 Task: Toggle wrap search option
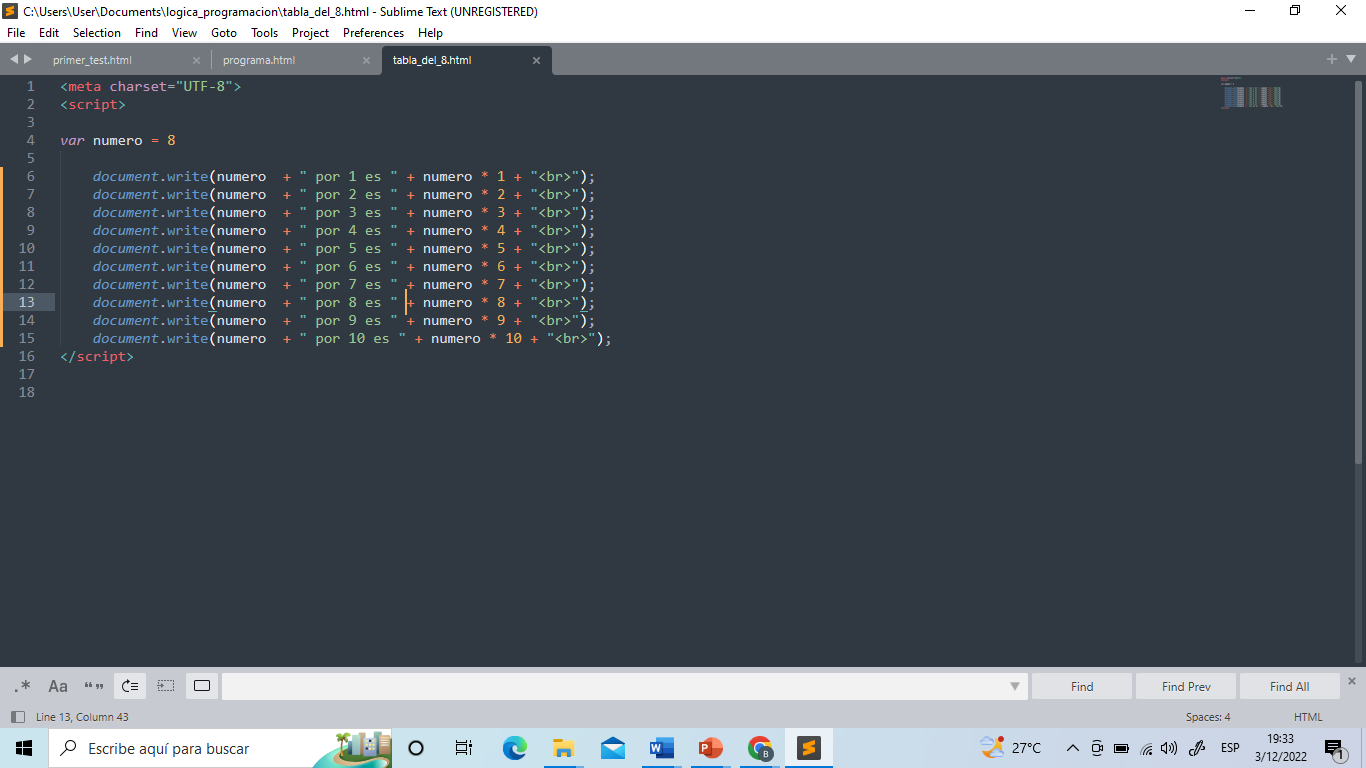[x=130, y=686]
